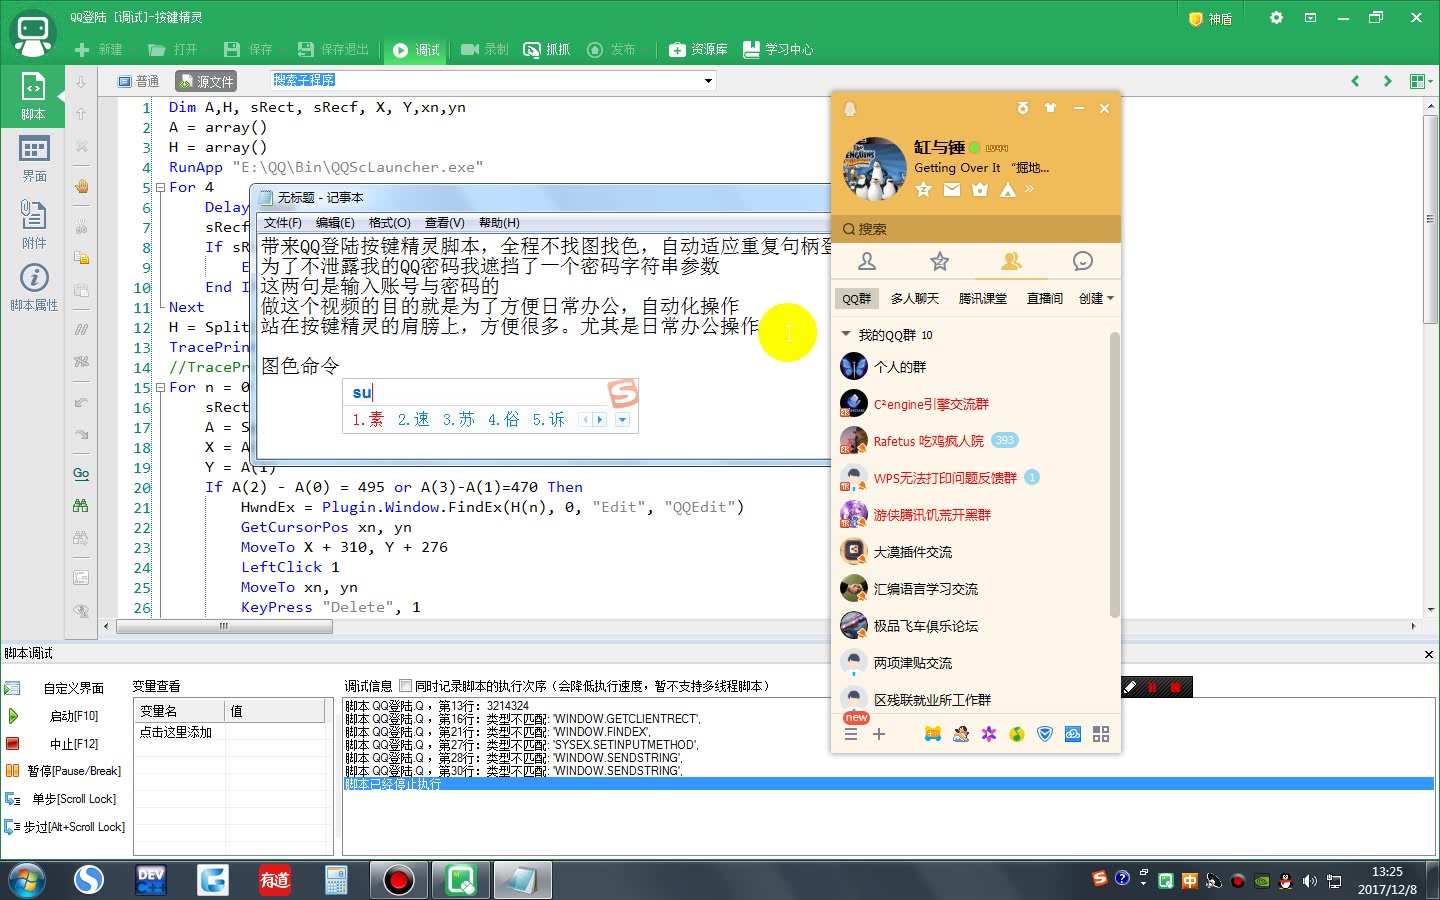
Task: Pick IME candidate 3.苏
Action: [x=458, y=420]
